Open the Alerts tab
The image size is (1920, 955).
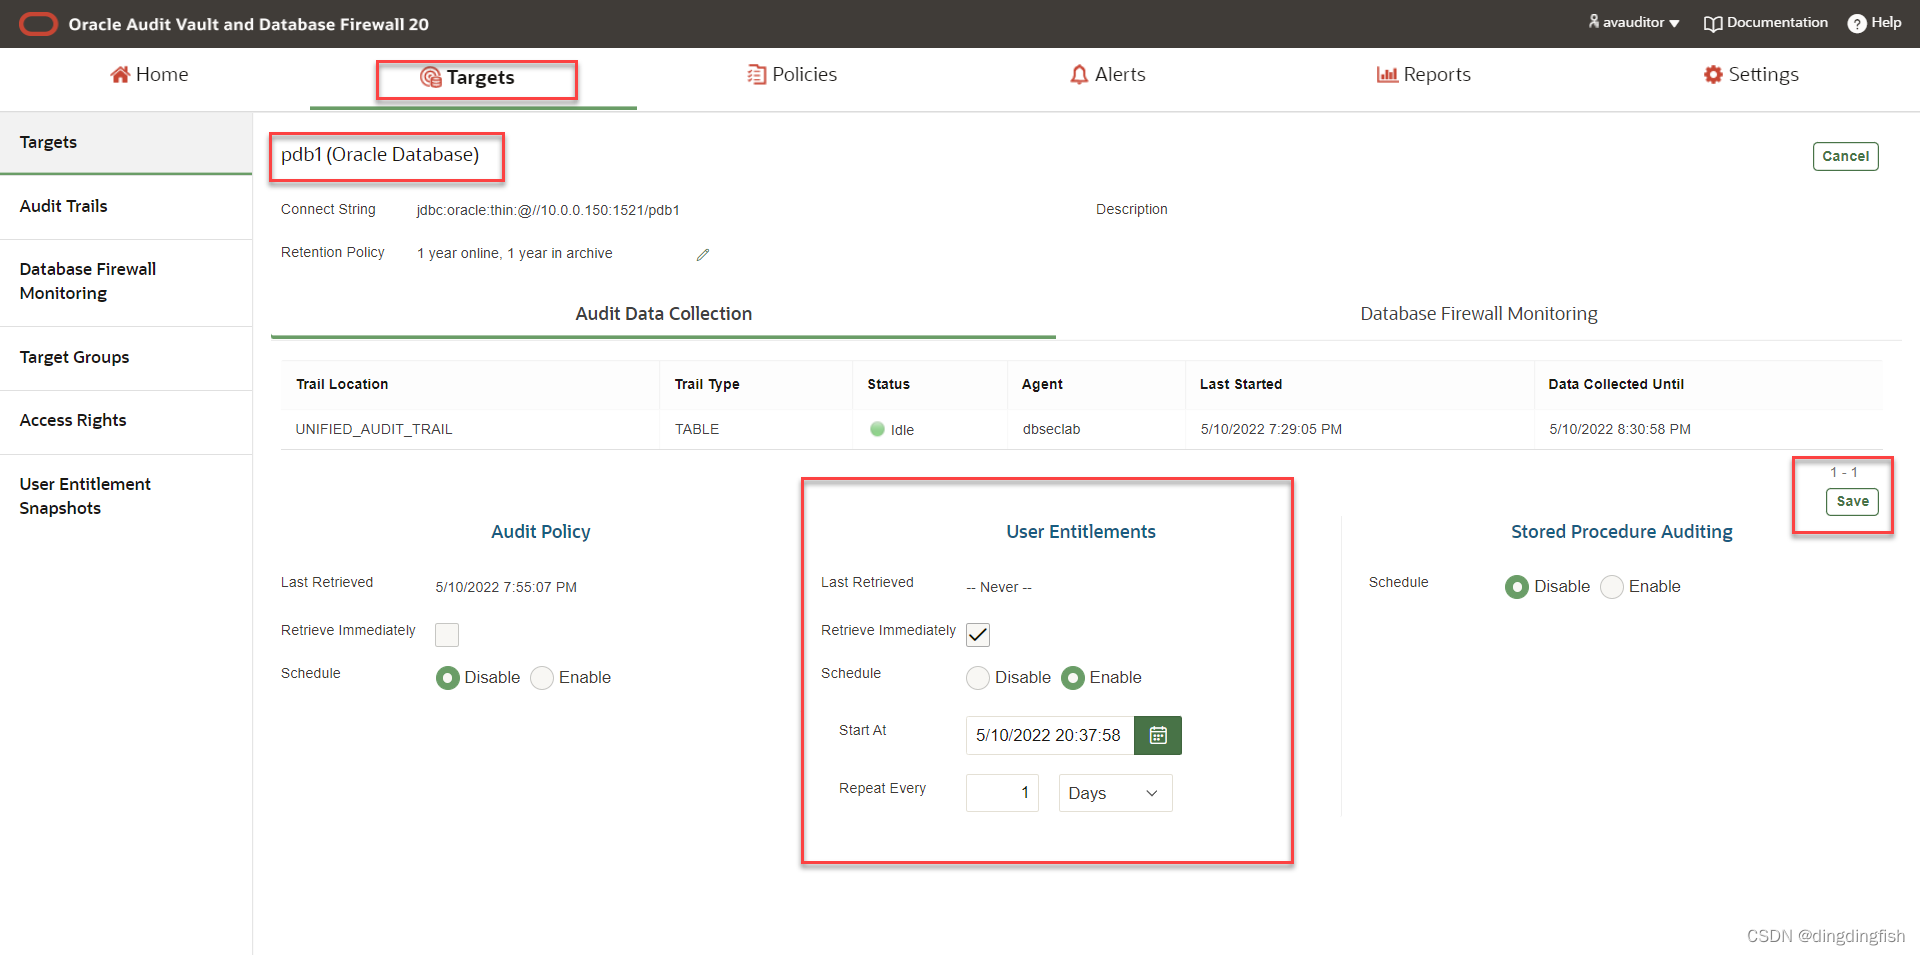coord(1108,75)
